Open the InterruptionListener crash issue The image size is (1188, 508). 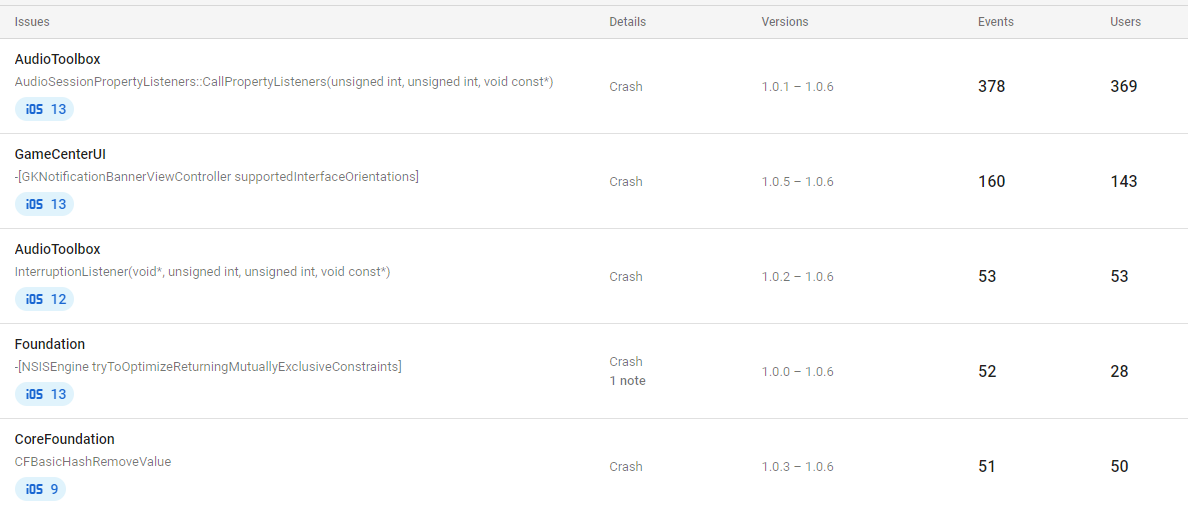pos(202,271)
